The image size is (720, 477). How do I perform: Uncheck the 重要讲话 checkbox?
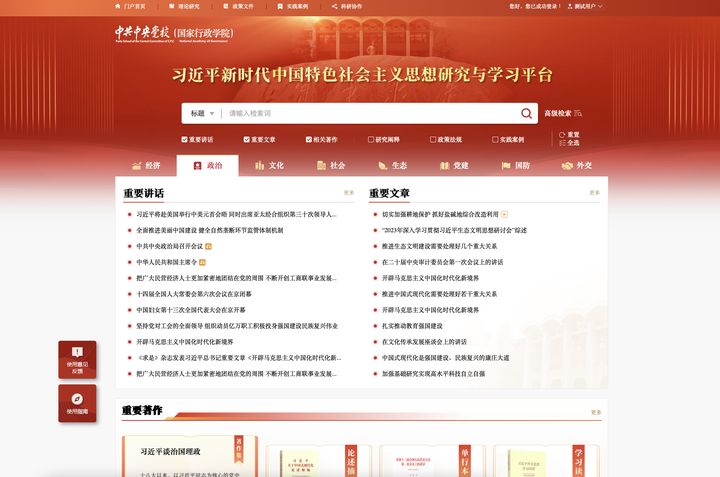(x=184, y=140)
